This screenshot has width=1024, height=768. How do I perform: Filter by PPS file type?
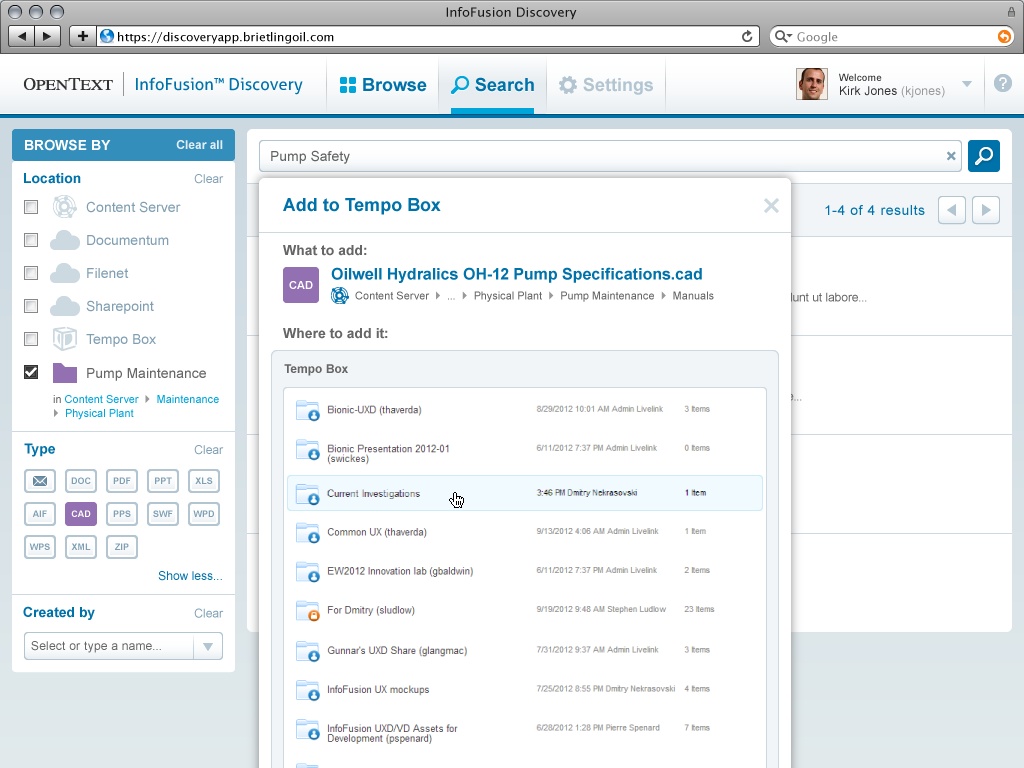click(x=121, y=514)
